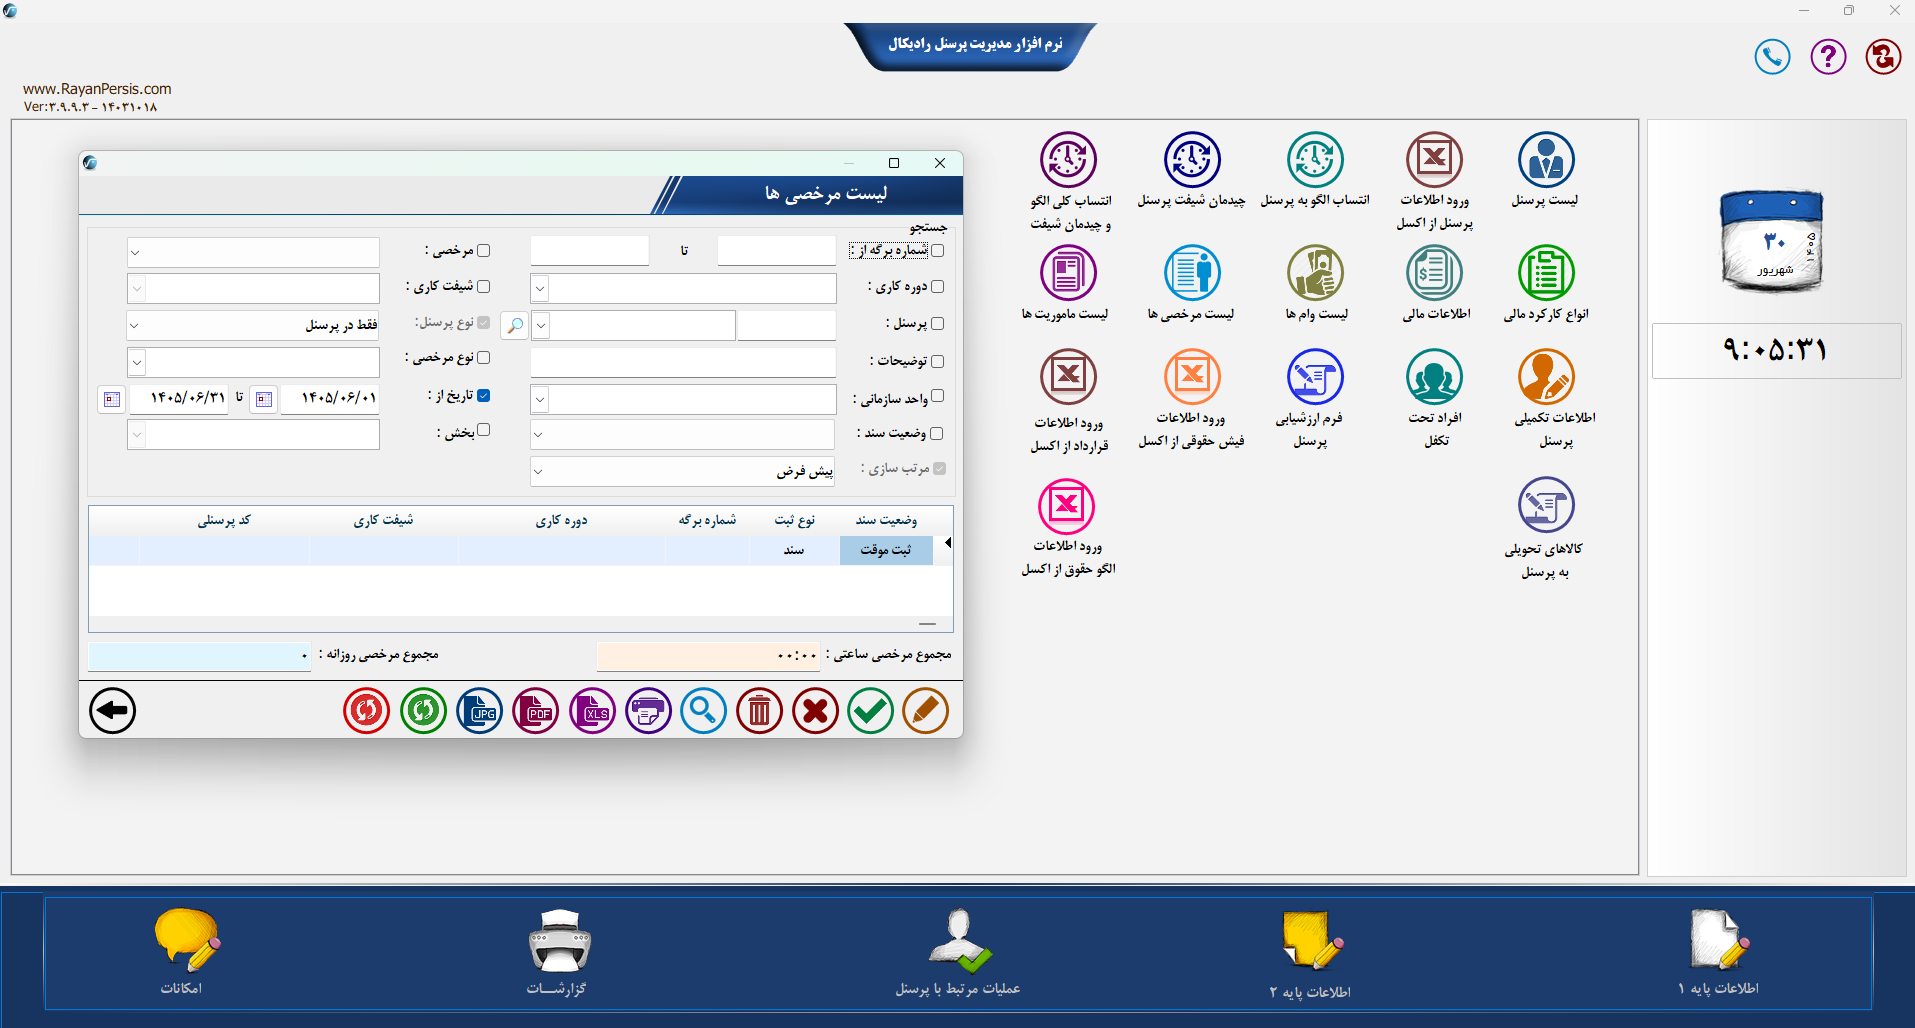Open Import Contract Data from Excel icon

(1068, 377)
